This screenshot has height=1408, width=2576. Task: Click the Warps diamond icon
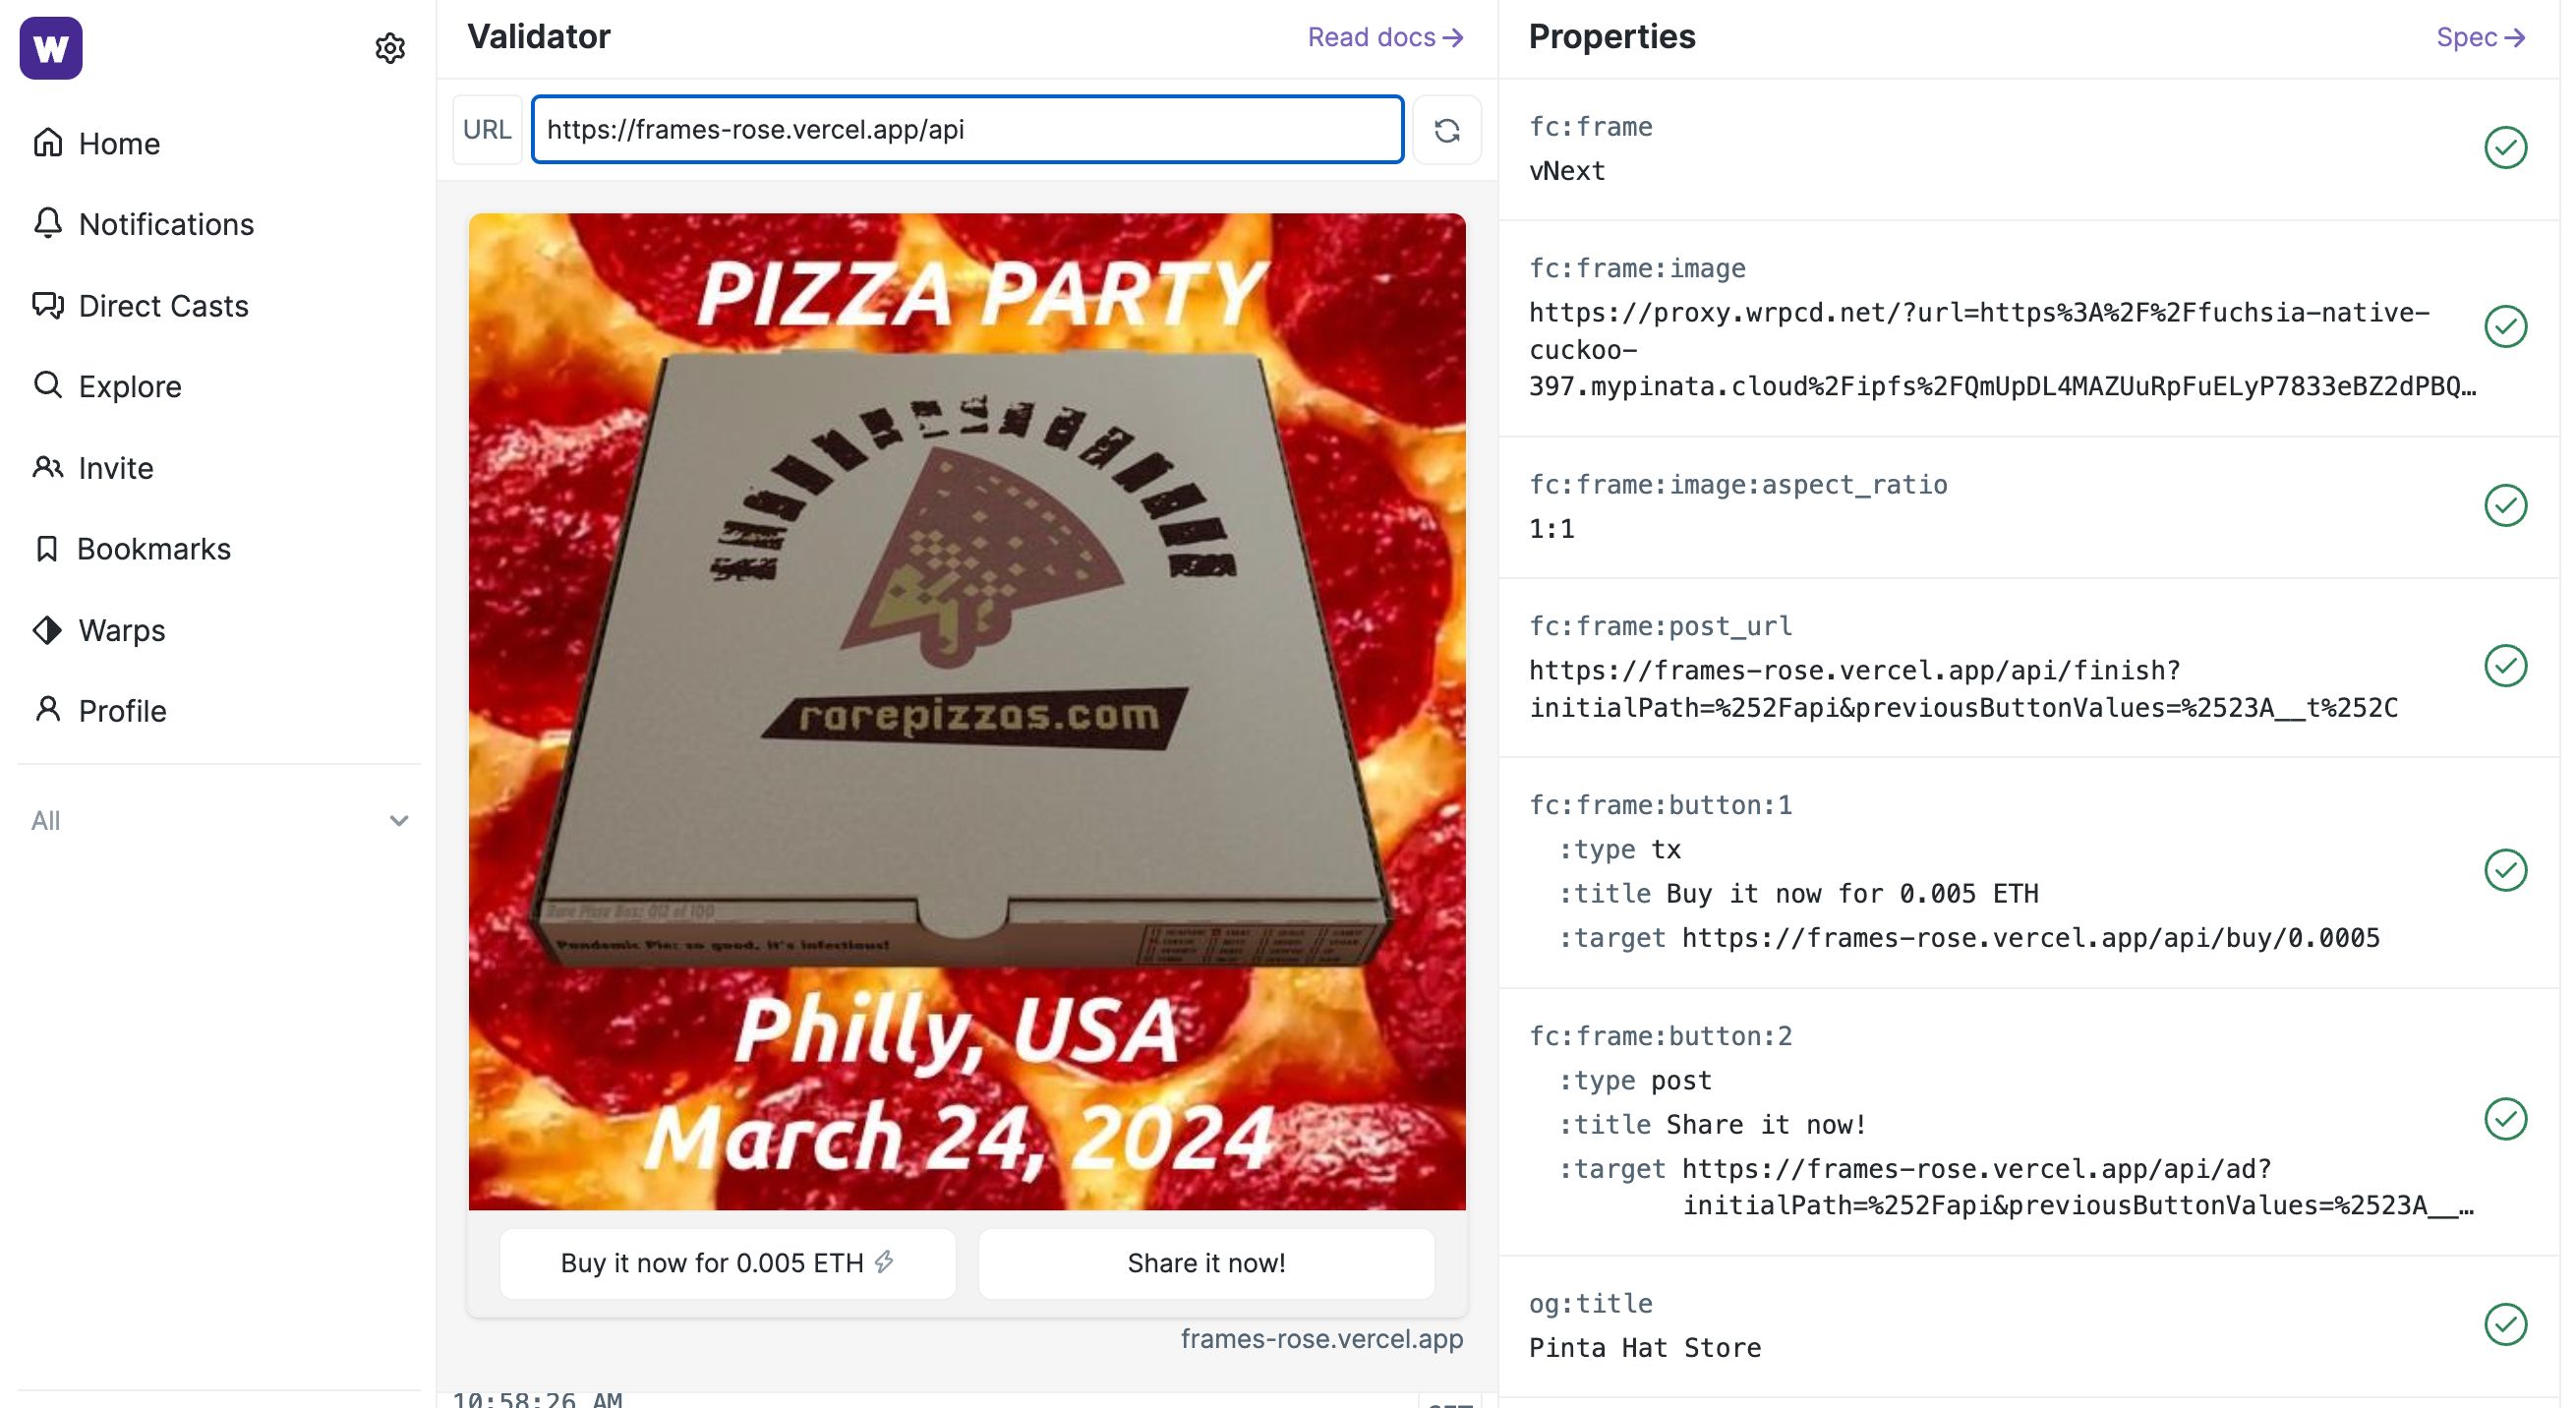coord(47,627)
